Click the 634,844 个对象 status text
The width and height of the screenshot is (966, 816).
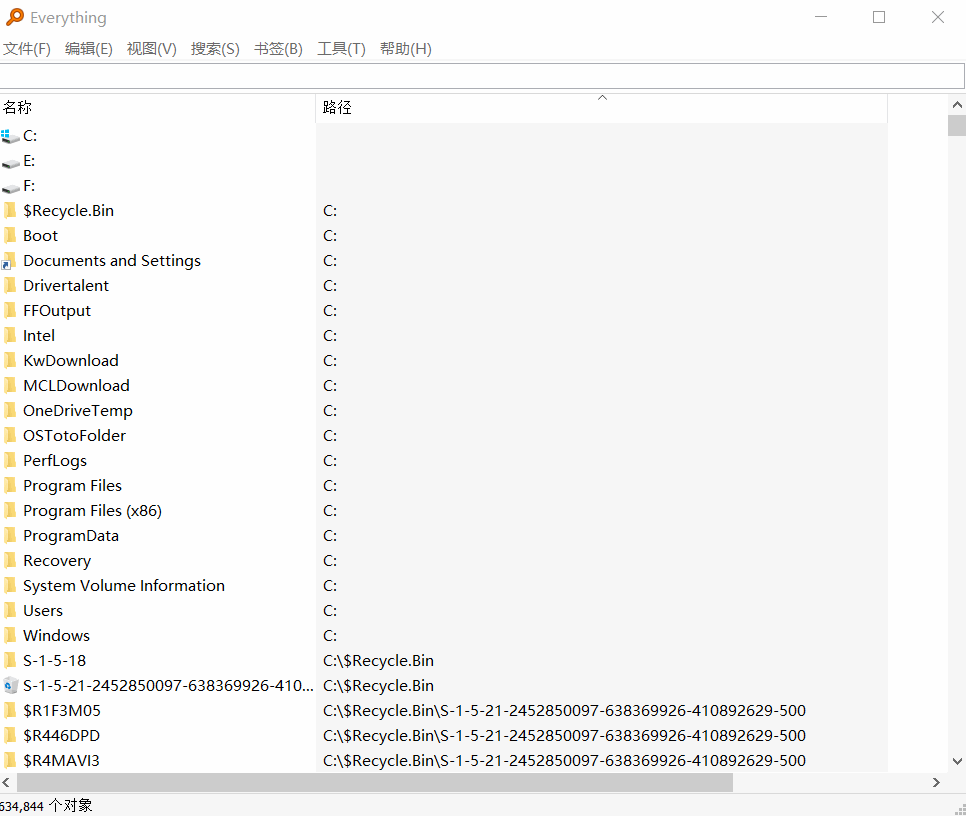tap(46, 806)
